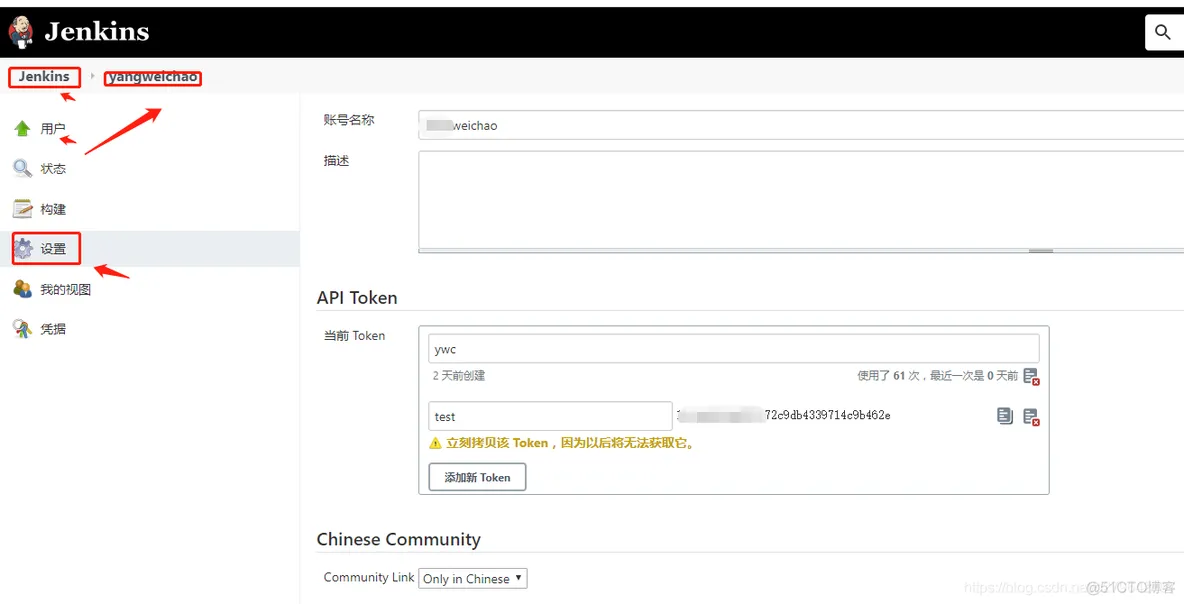Screen dimensions: 1184x604
Task: Click into the 描述 text area
Action: tap(800, 200)
